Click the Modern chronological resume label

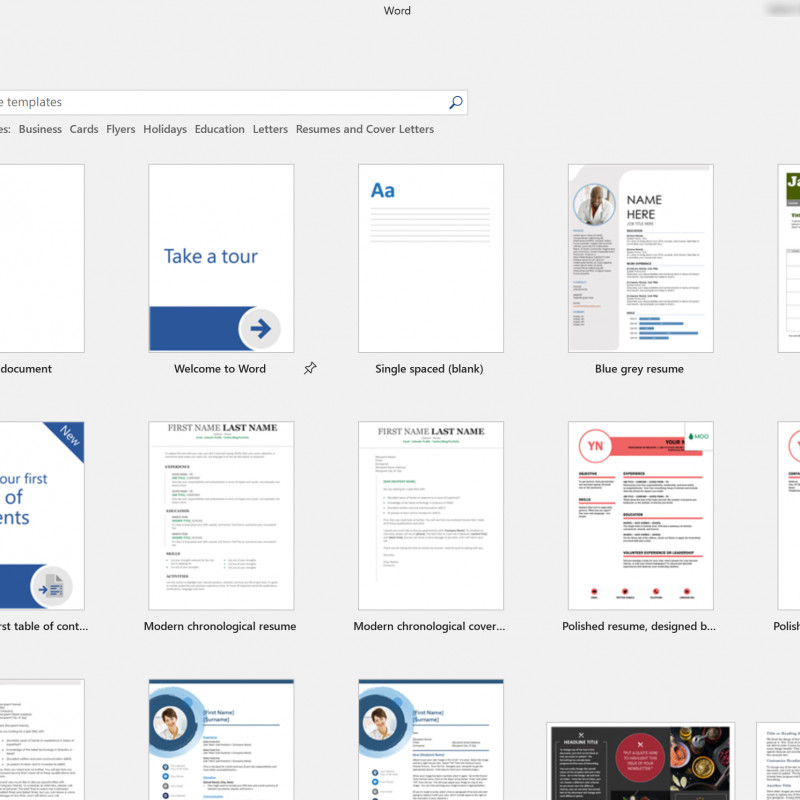(x=220, y=626)
